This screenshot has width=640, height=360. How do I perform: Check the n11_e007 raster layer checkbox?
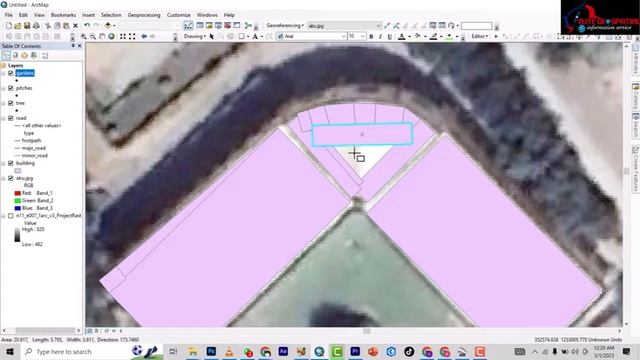click(11, 216)
